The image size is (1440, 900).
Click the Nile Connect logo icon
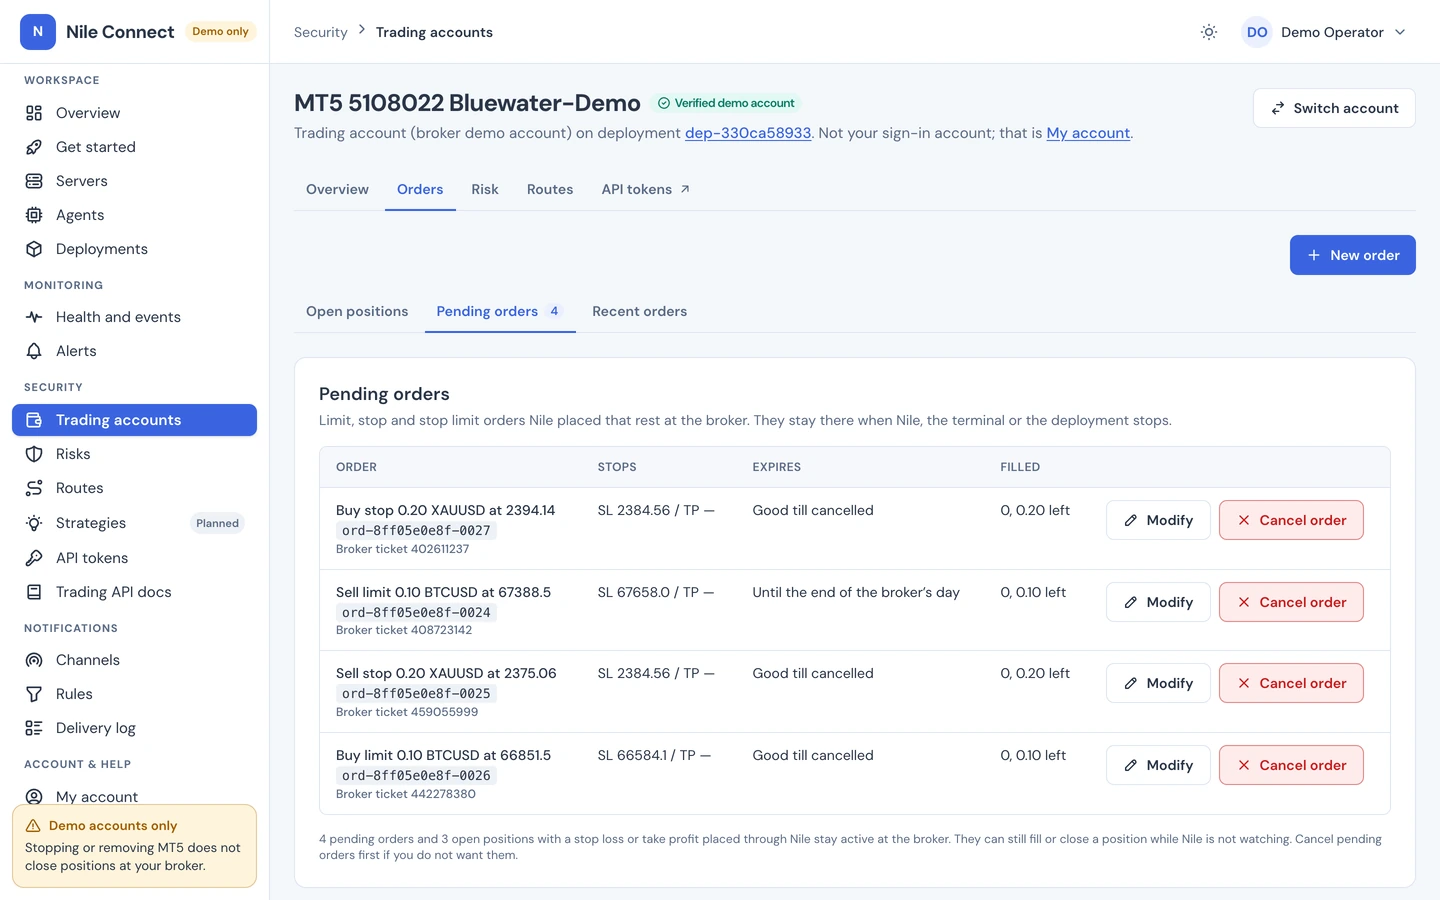click(x=38, y=32)
